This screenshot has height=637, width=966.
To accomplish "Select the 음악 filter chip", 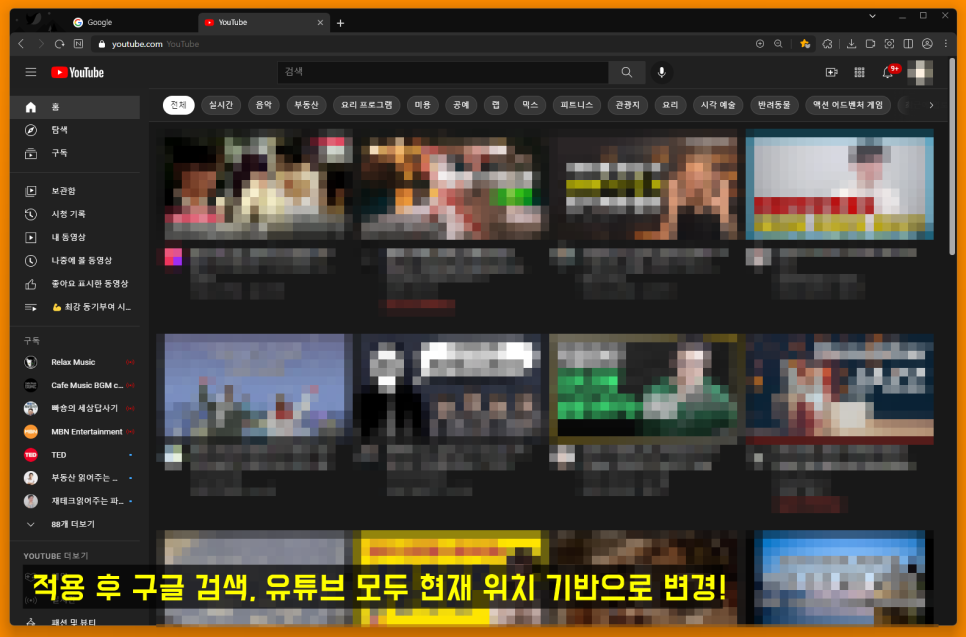I will [264, 105].
